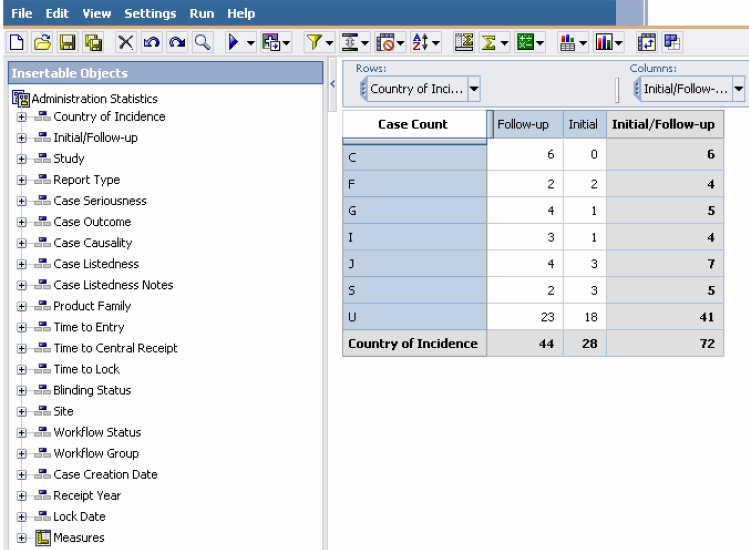Collapse the Insertable Objects pane arrow

(332, 84)
